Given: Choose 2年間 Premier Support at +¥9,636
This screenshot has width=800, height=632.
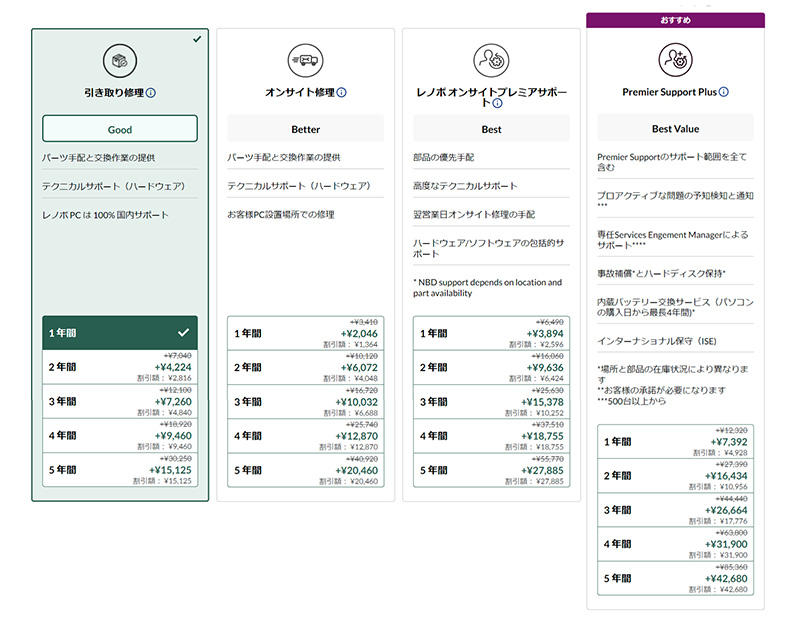Looking at the screenshot, I should click(491, 367).
